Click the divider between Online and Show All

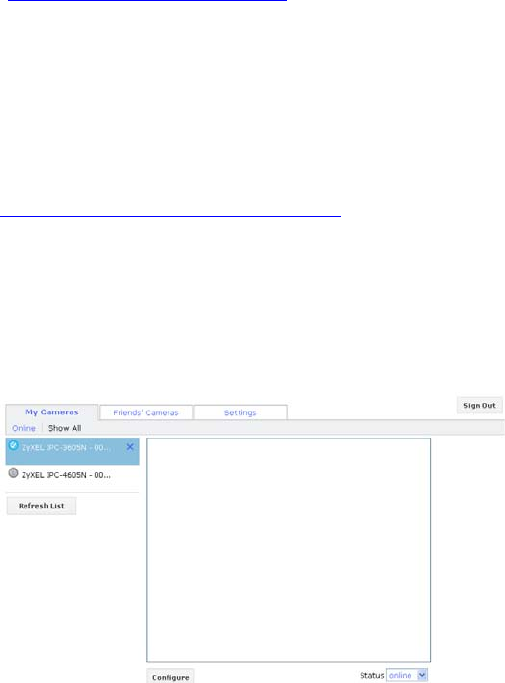pyautogui.click(x=42, y=428)
